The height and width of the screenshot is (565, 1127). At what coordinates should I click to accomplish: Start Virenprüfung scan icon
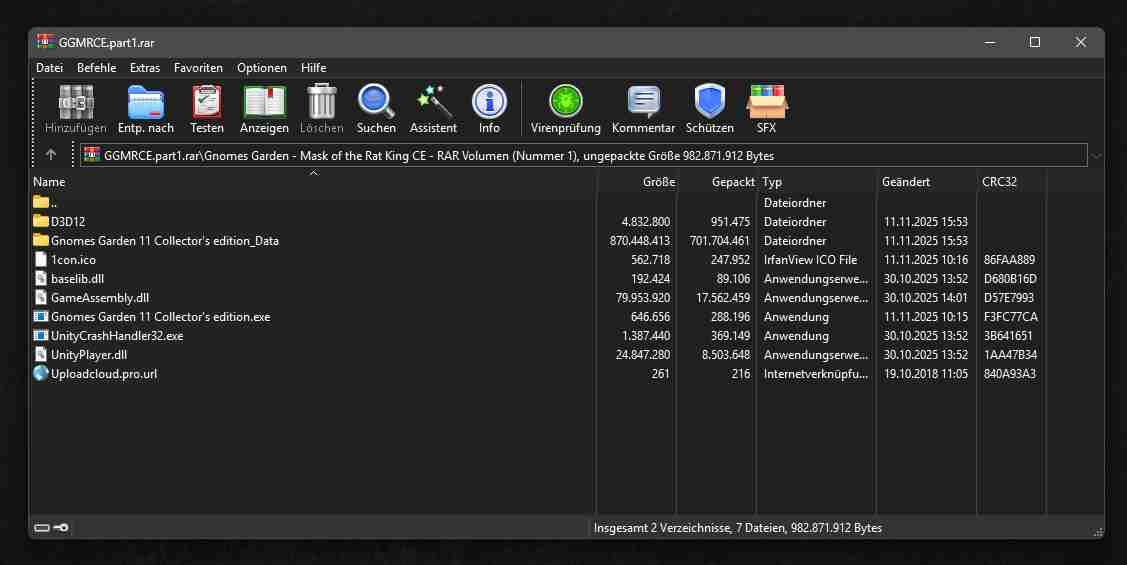566,102
